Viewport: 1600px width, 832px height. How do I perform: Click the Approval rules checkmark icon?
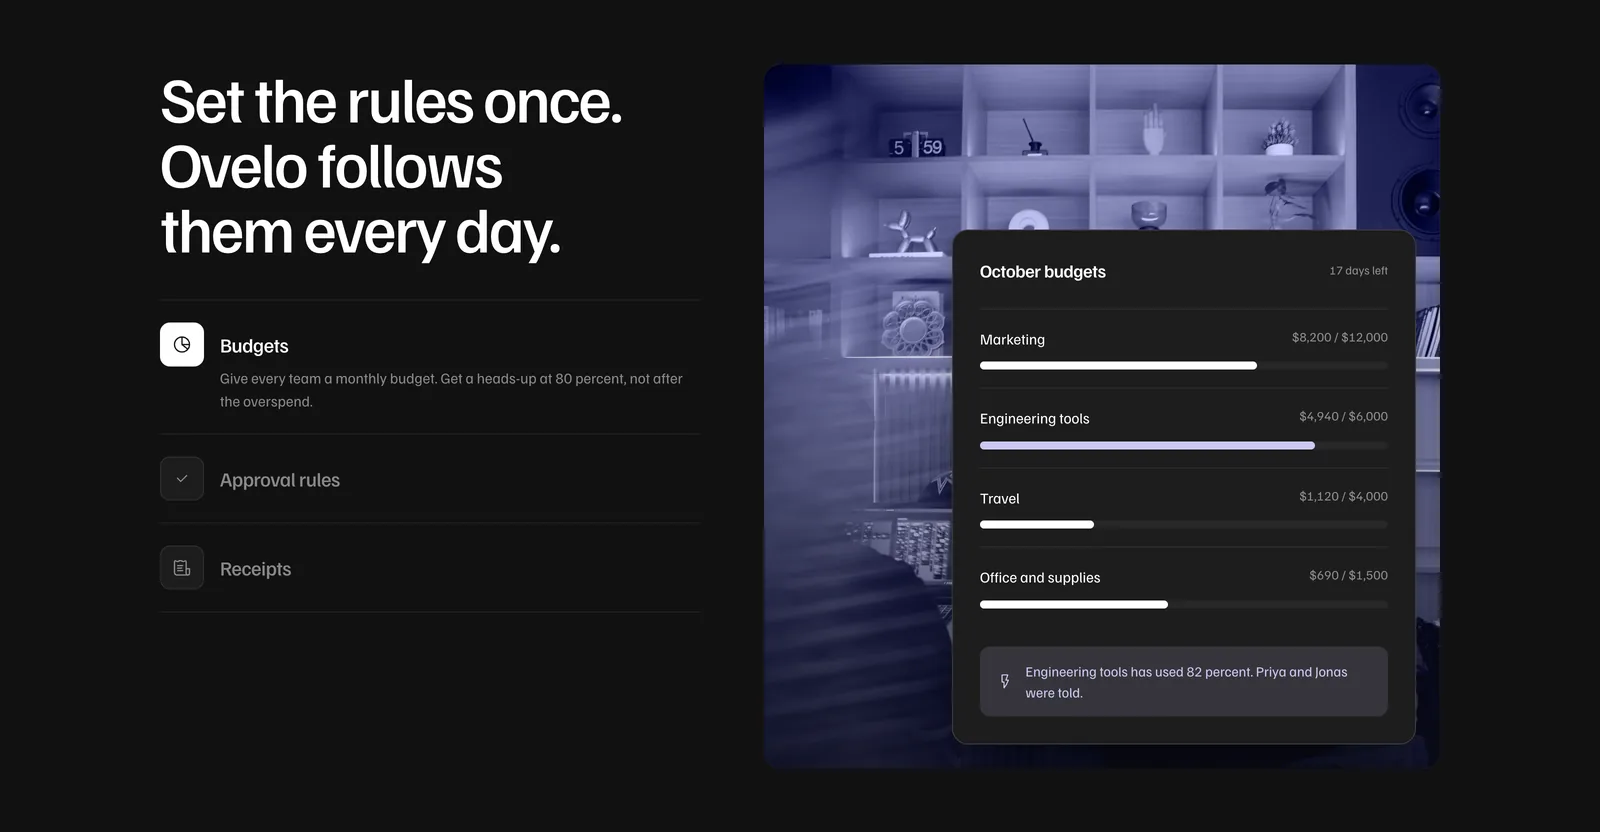coord(182,479)
